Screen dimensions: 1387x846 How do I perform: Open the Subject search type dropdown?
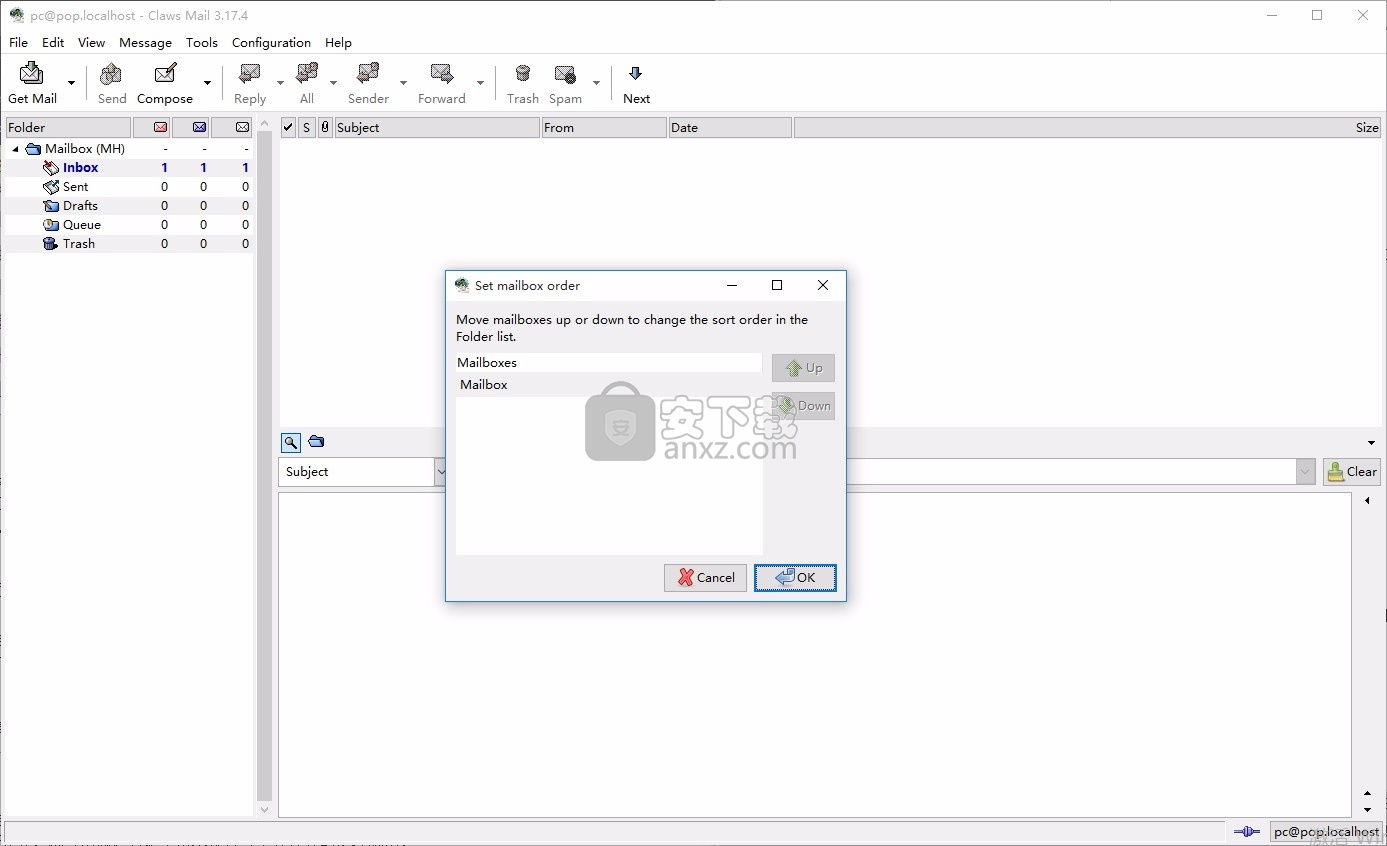click(x=364, y=472)
